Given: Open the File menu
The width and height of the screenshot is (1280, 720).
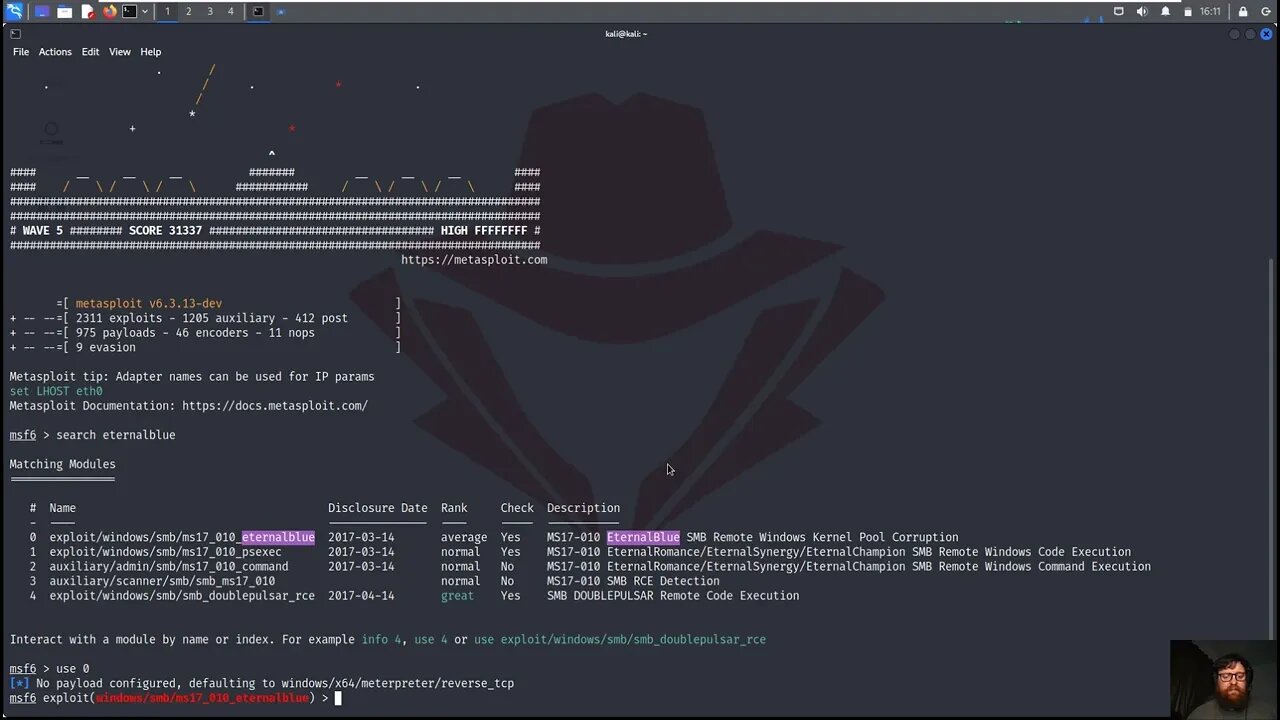Looking at the screenshot, I should pyautogui.click(x=21, y=52).
